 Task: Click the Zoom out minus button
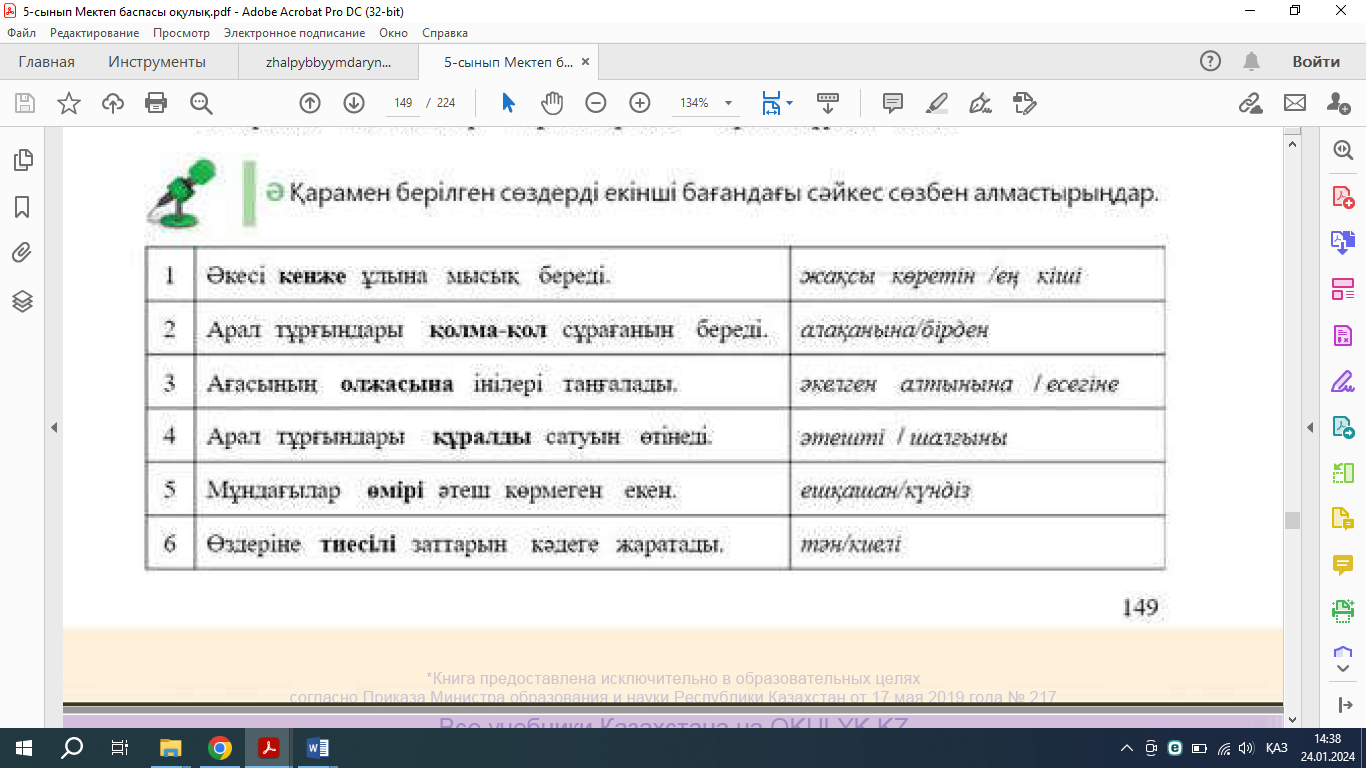[x=596, y=103]
